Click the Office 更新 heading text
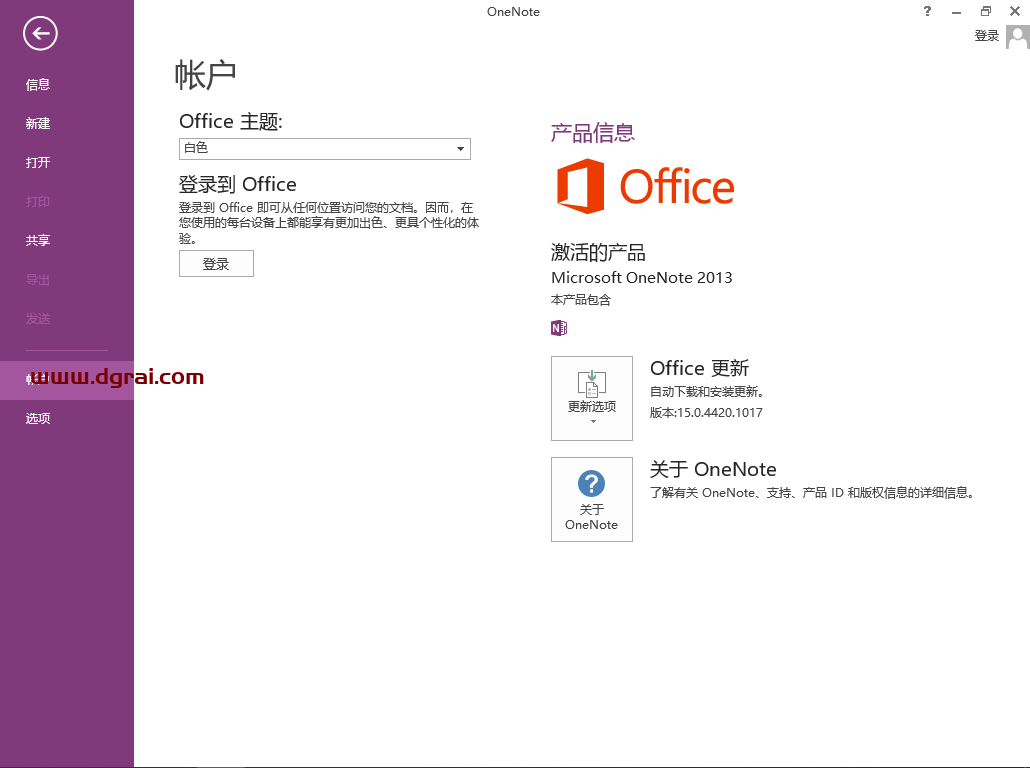 tap(700, 368)
